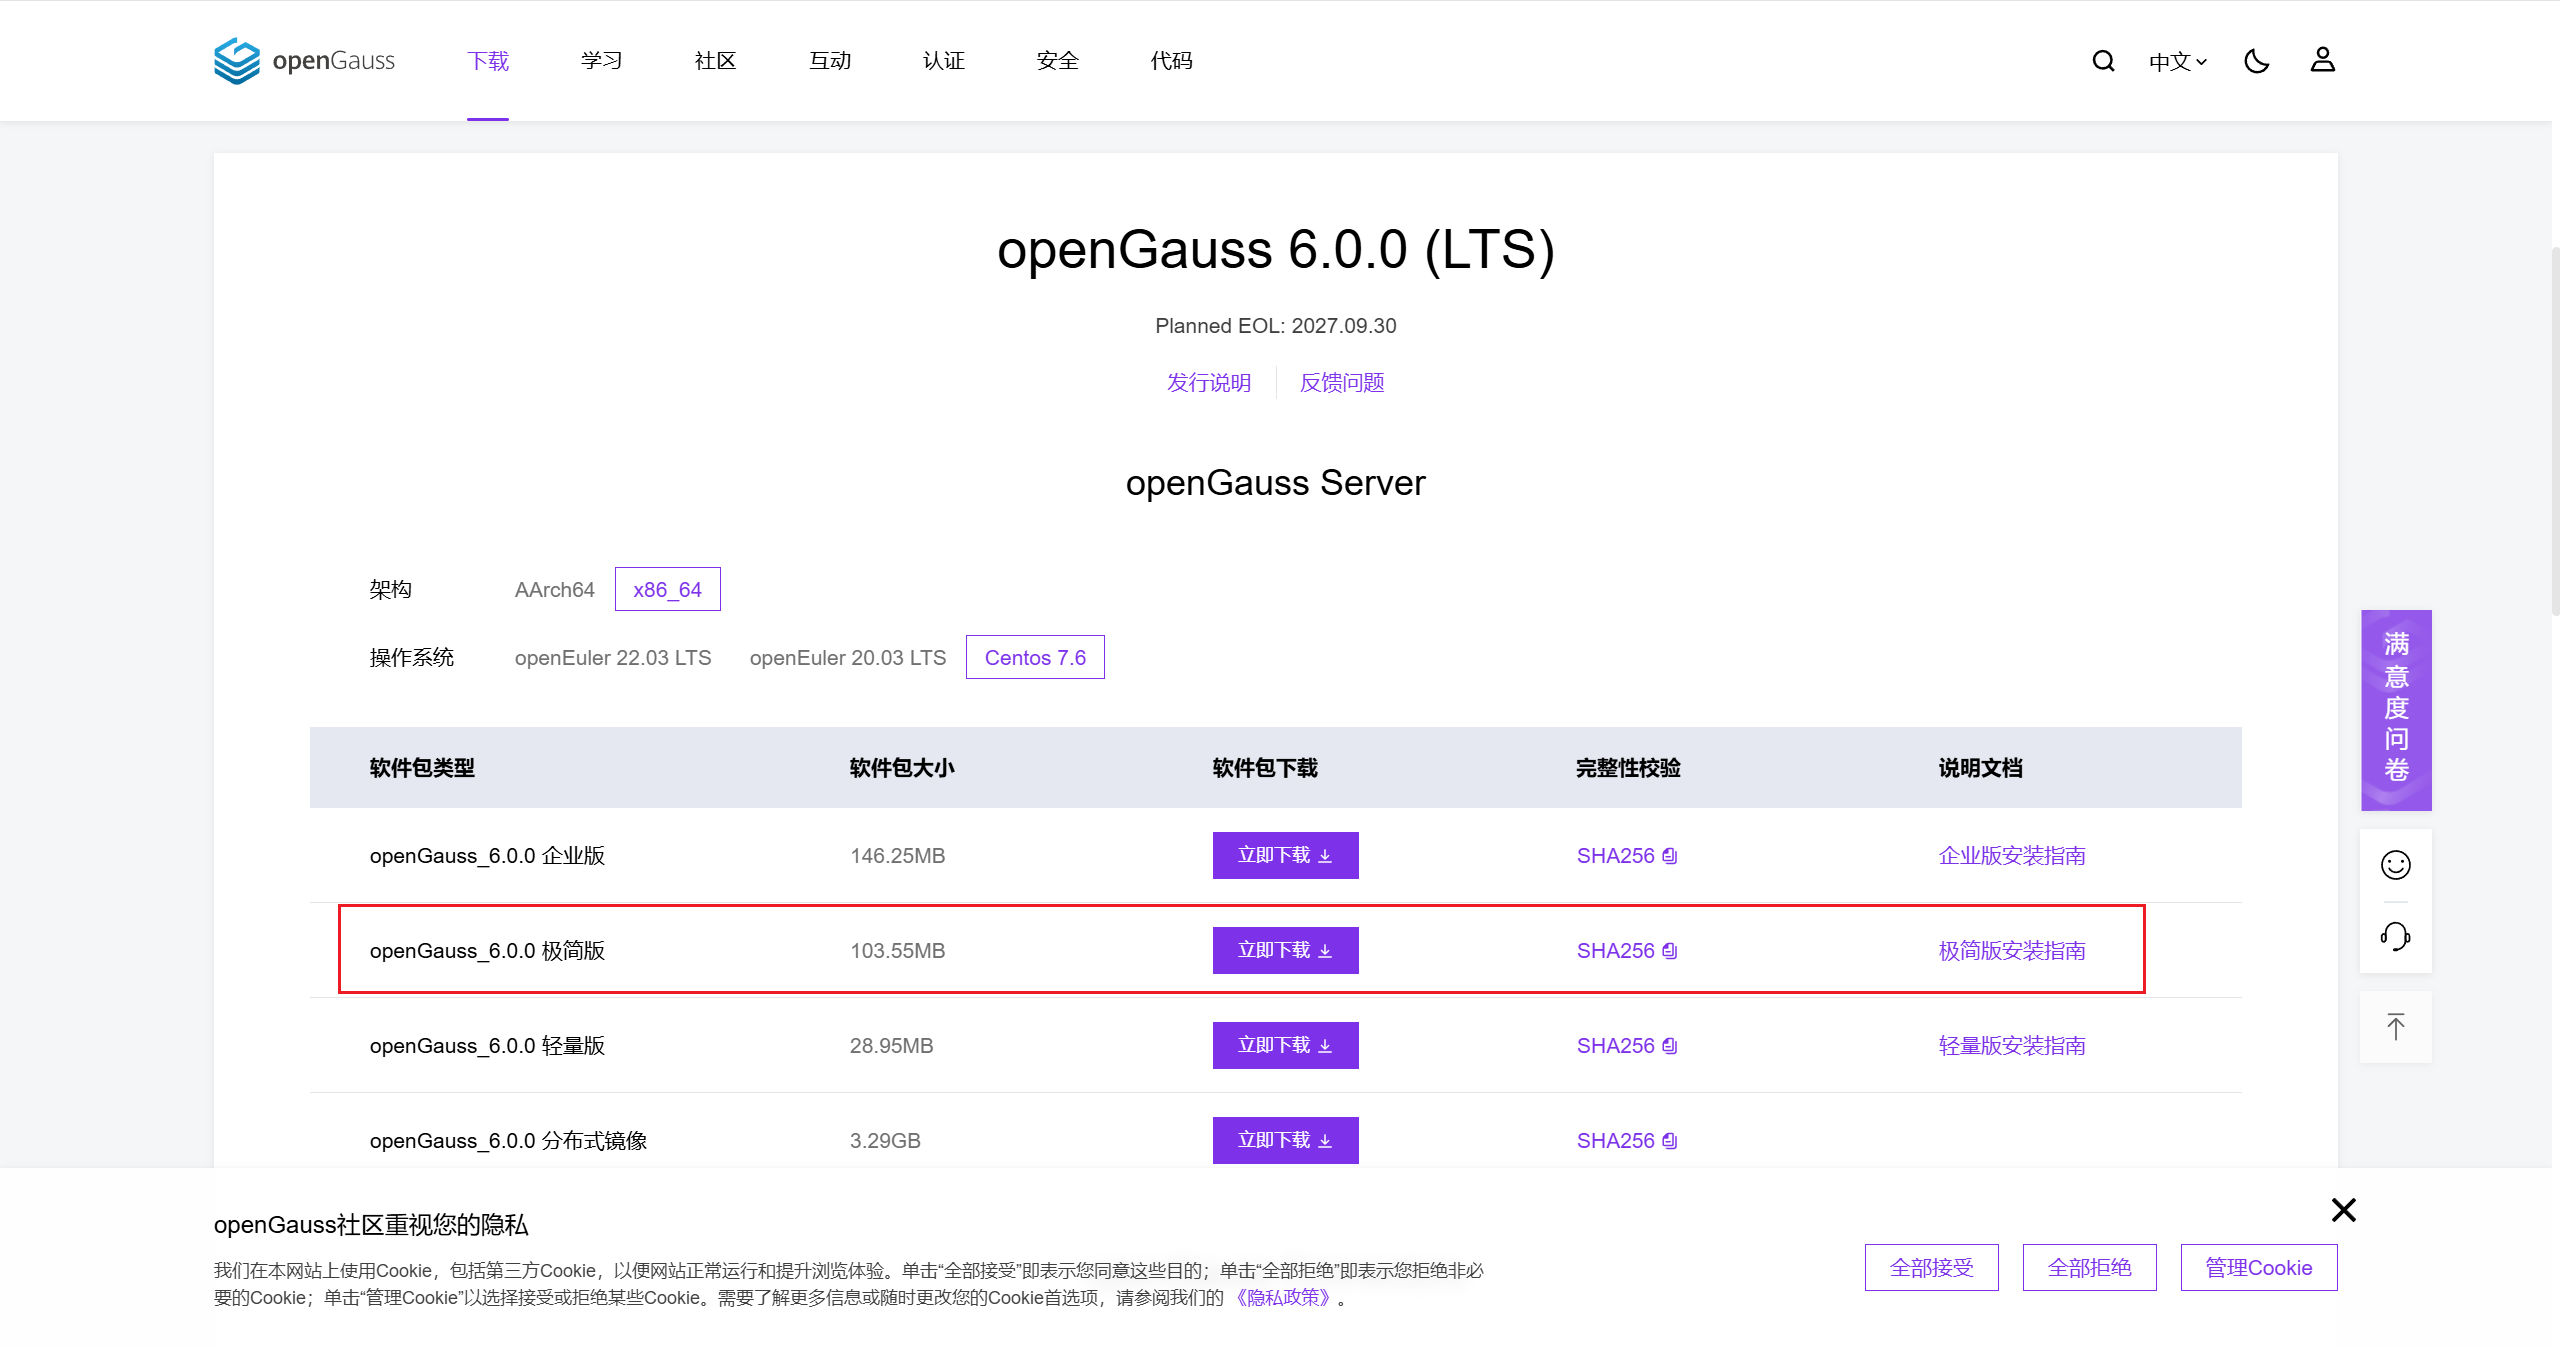The height and width of the screenshot is (1347, 2560).
Task: Copy SHA256 icon for 分布式镜像
Action: click(1669, 1141)
